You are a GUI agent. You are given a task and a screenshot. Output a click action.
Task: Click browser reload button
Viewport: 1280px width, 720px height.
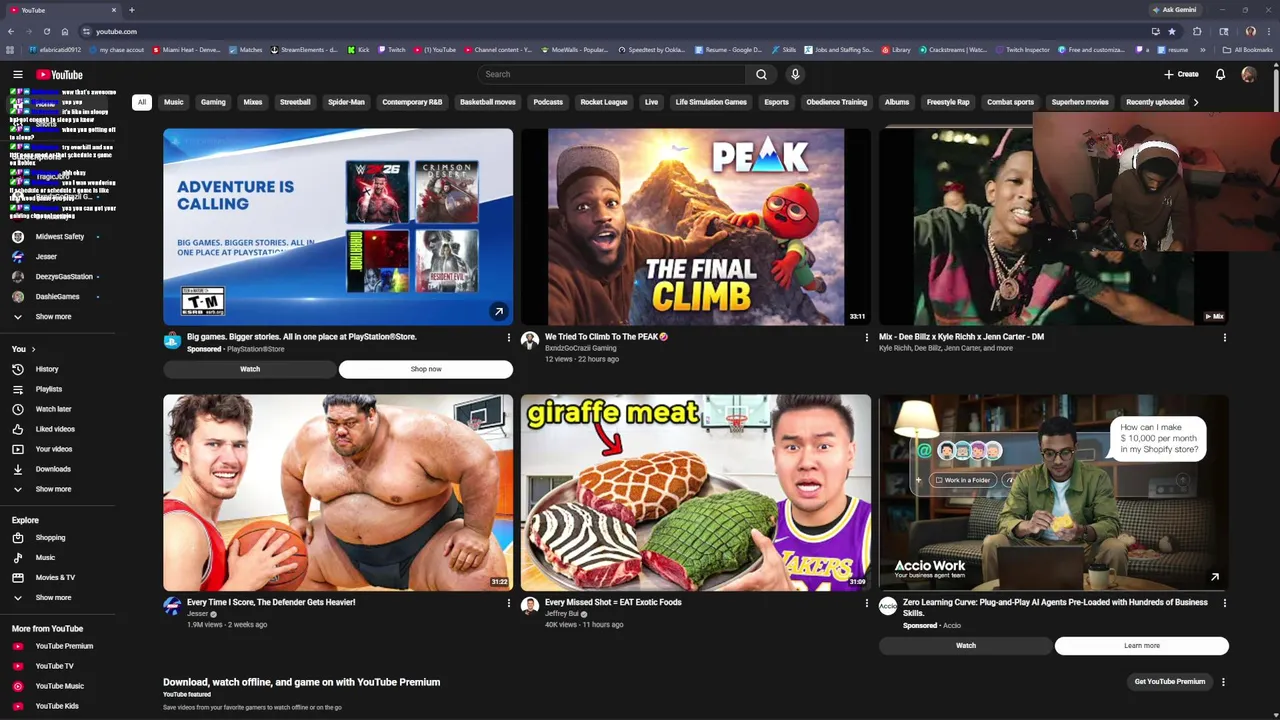46,31
